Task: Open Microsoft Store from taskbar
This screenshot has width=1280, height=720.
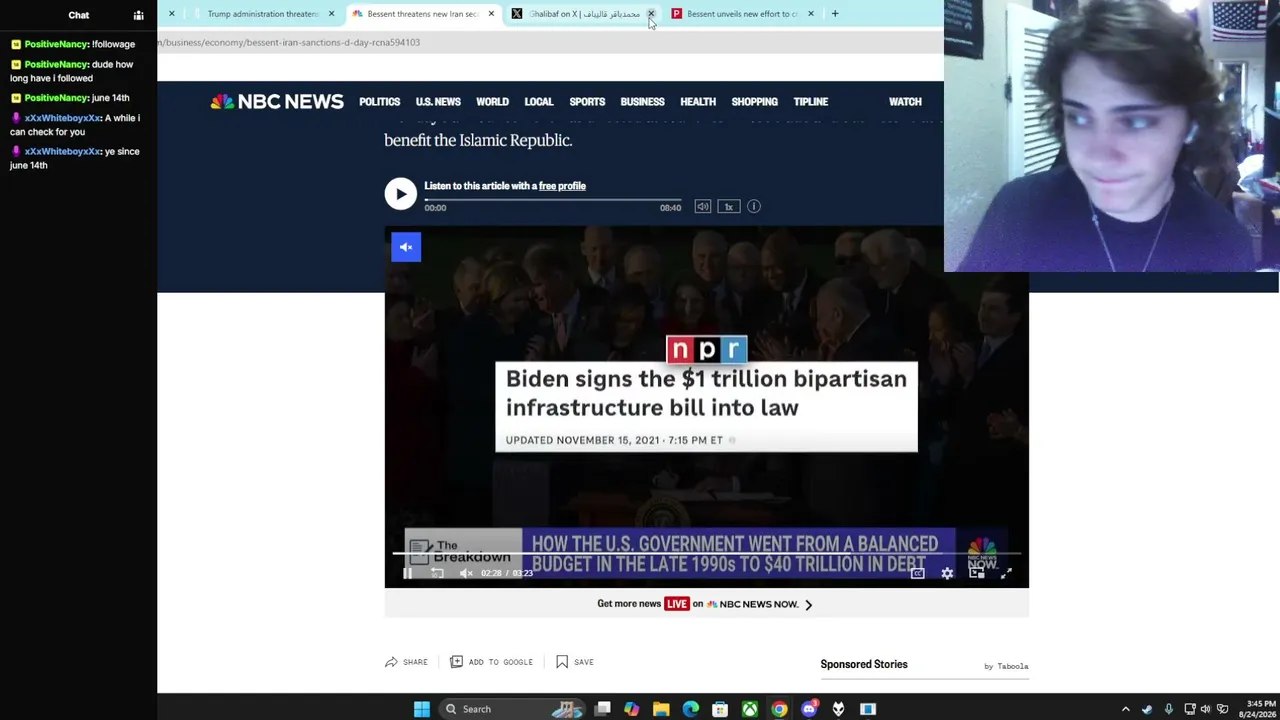Action: coord(720,709)
